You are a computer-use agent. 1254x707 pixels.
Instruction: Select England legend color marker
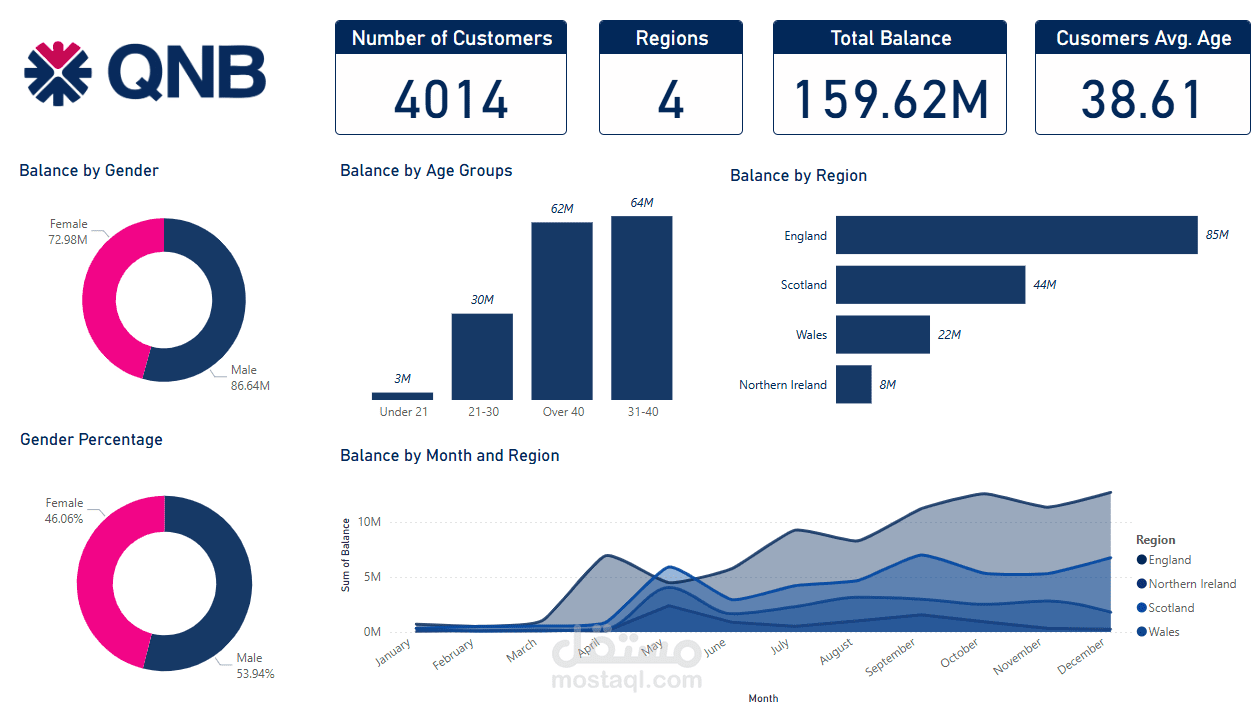[x=1141, y=561]
